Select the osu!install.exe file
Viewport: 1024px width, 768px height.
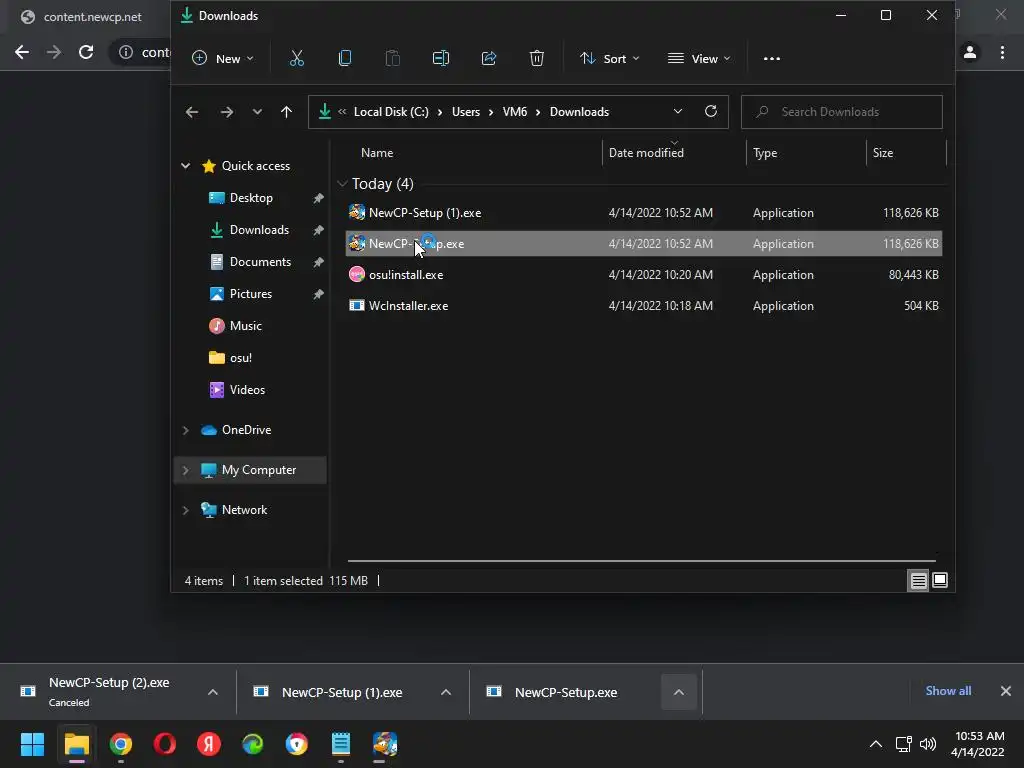click(x=643, y=275)
